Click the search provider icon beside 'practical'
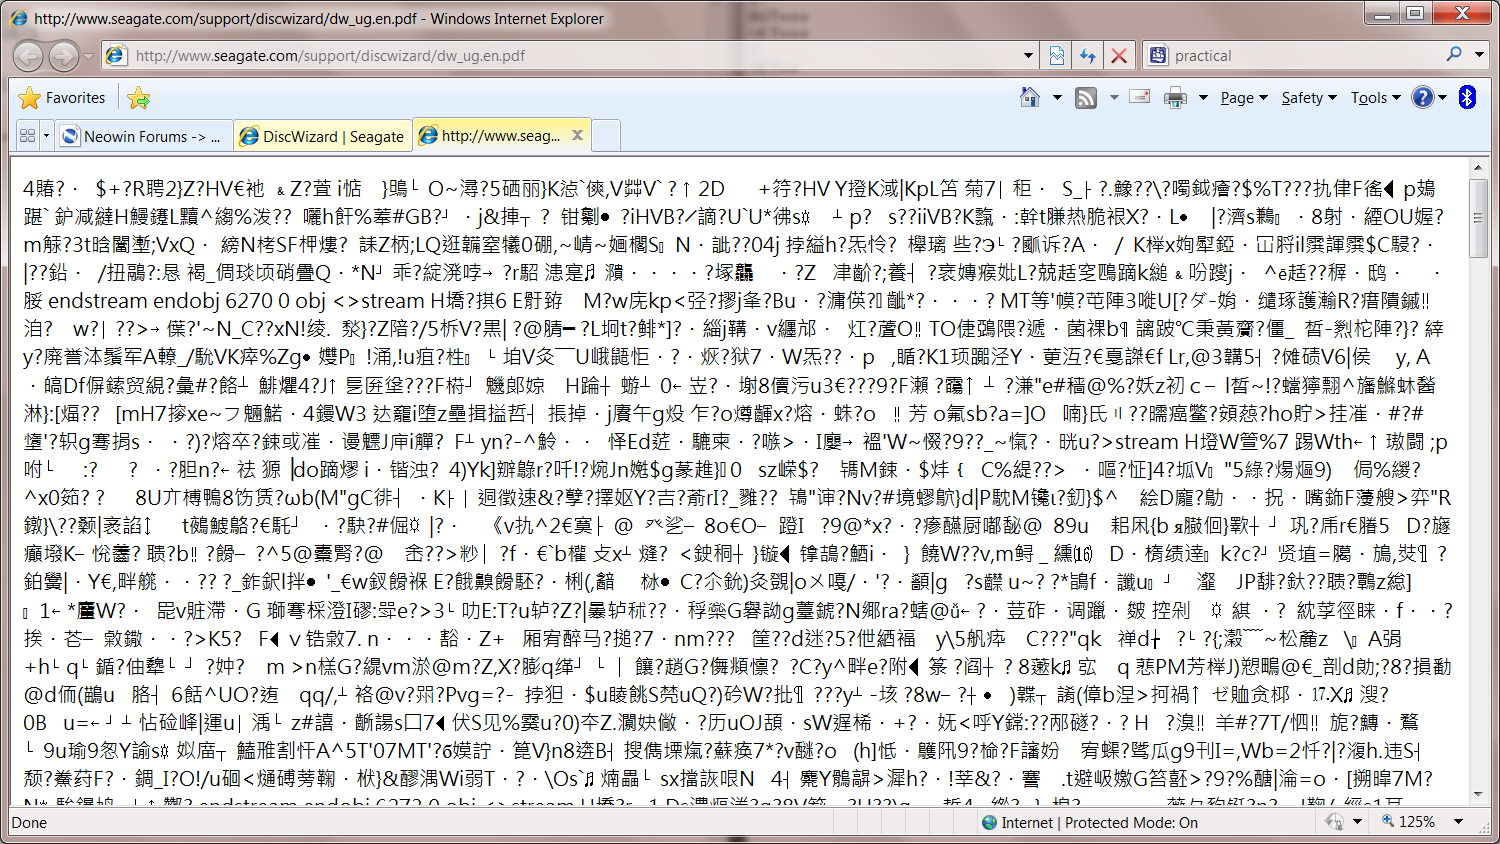 (1158, 56)
